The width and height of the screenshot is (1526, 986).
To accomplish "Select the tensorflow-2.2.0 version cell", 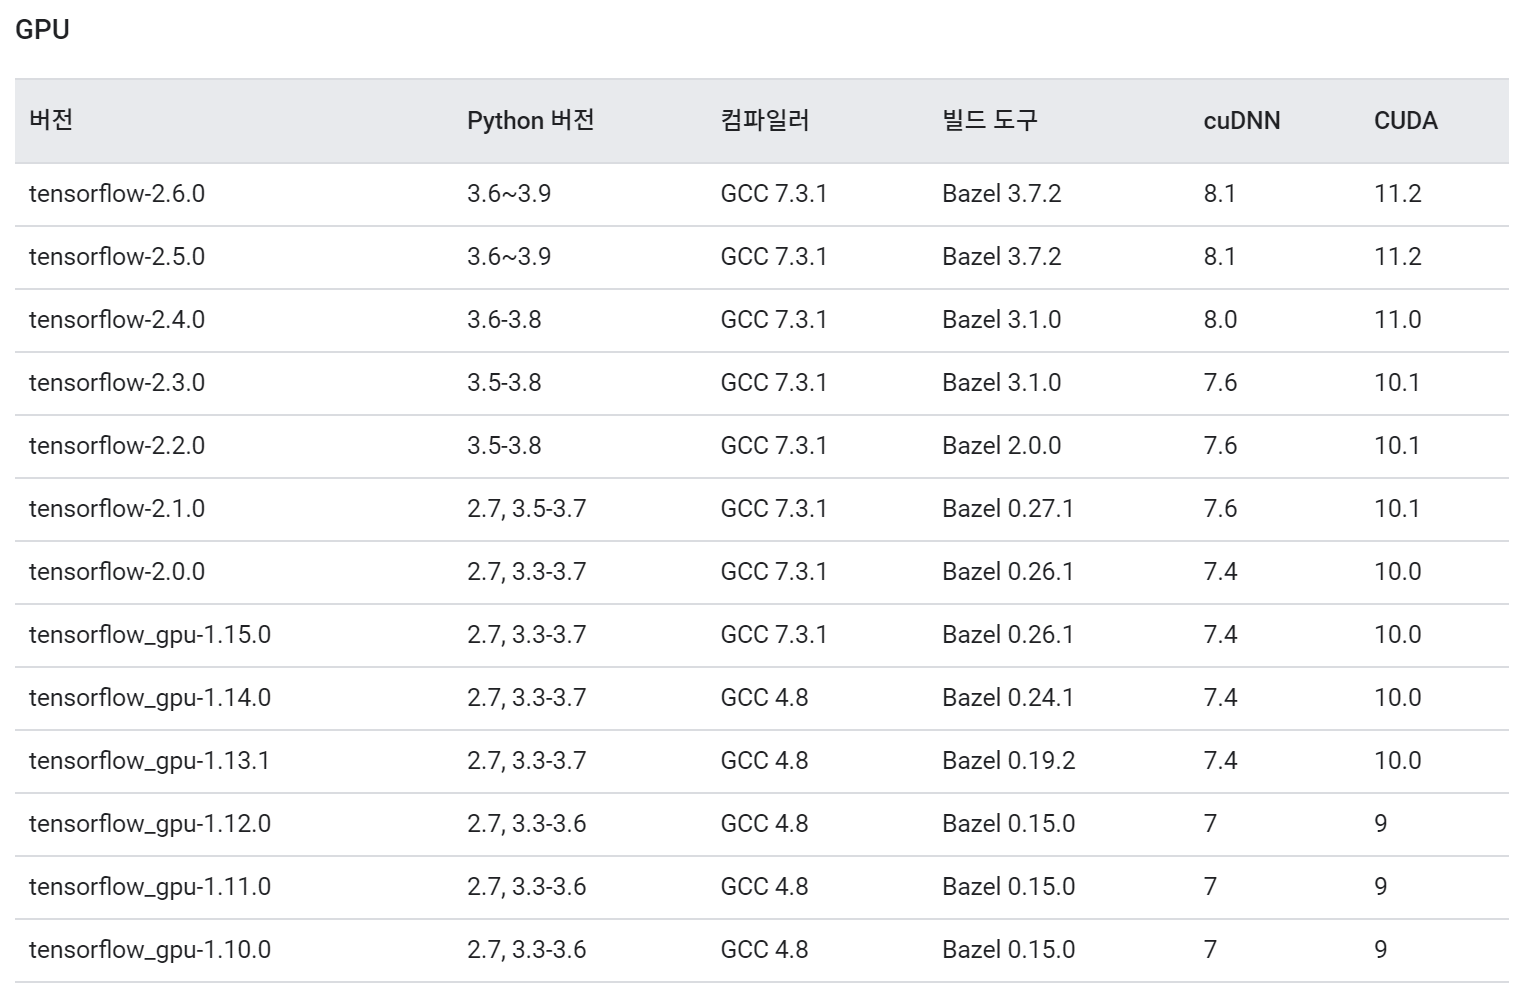I will 116,446.
